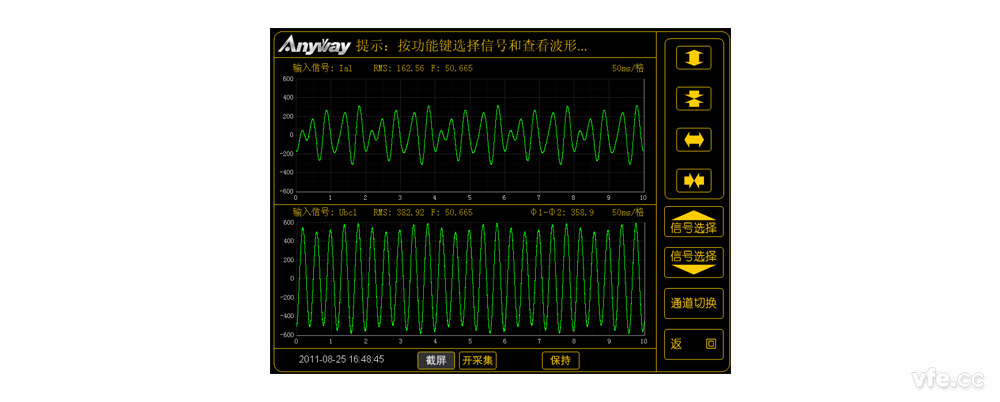Click the lower Ubc1 waveform plot
This screenshot has height=402, width=1000.
470,278
